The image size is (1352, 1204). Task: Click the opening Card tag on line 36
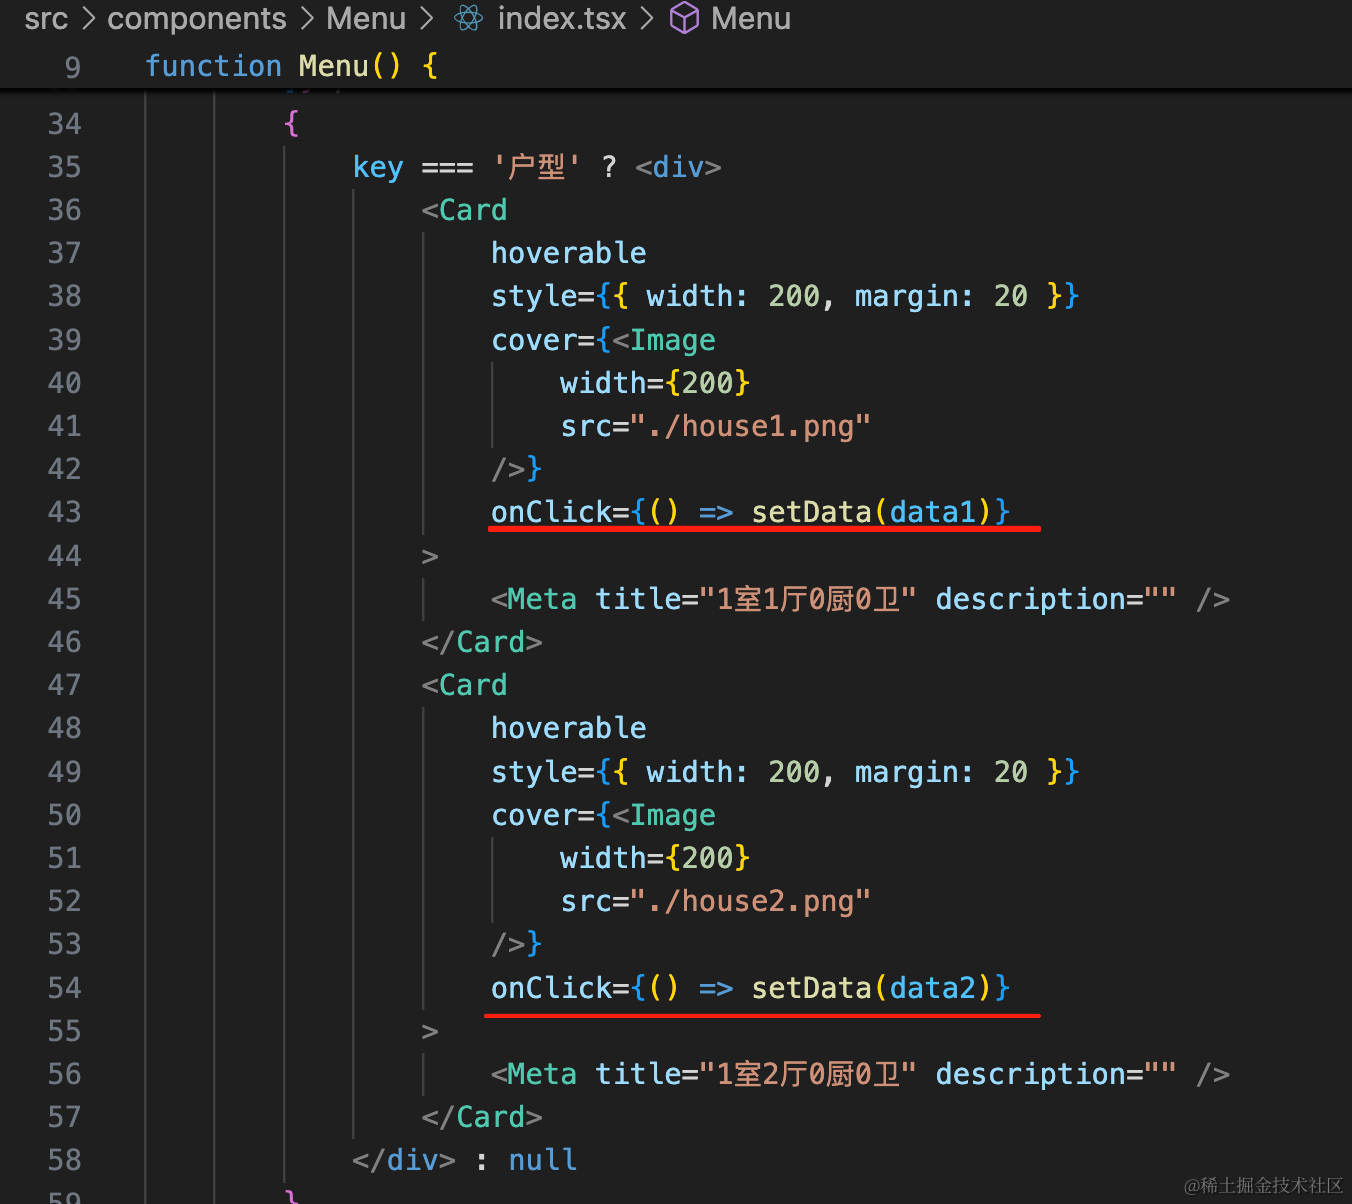point(465,210)
